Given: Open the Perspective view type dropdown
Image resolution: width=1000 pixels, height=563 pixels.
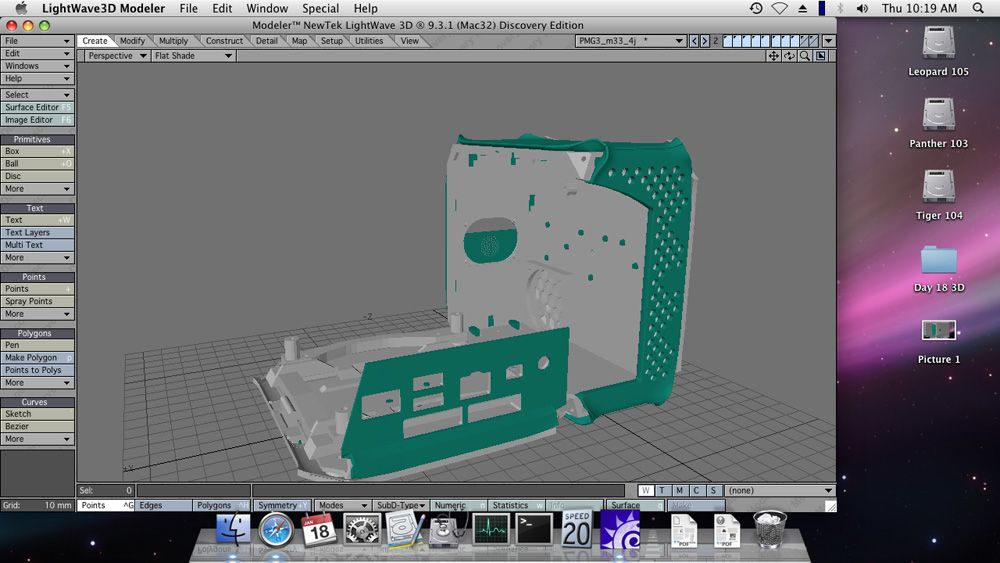Looking at the screenshot, I should 117,56.
